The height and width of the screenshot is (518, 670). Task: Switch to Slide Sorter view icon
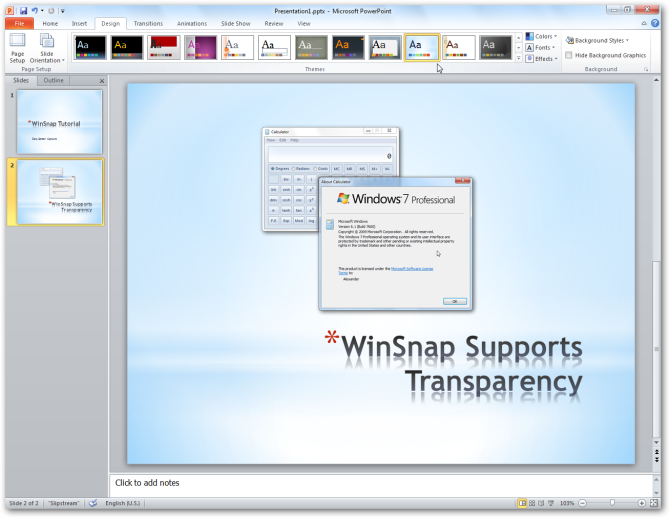click(532, 503)
